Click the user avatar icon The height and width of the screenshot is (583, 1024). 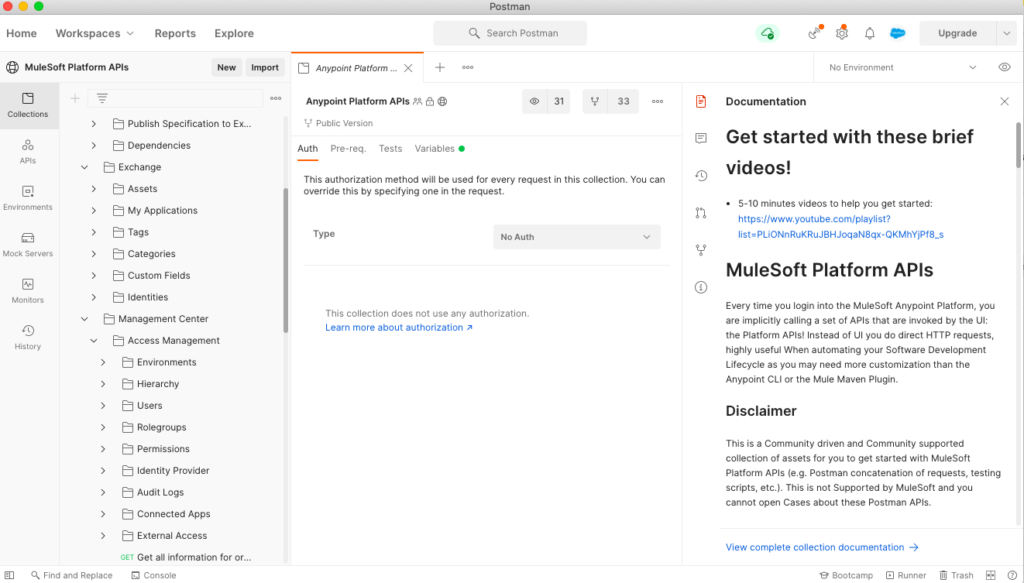897,33
